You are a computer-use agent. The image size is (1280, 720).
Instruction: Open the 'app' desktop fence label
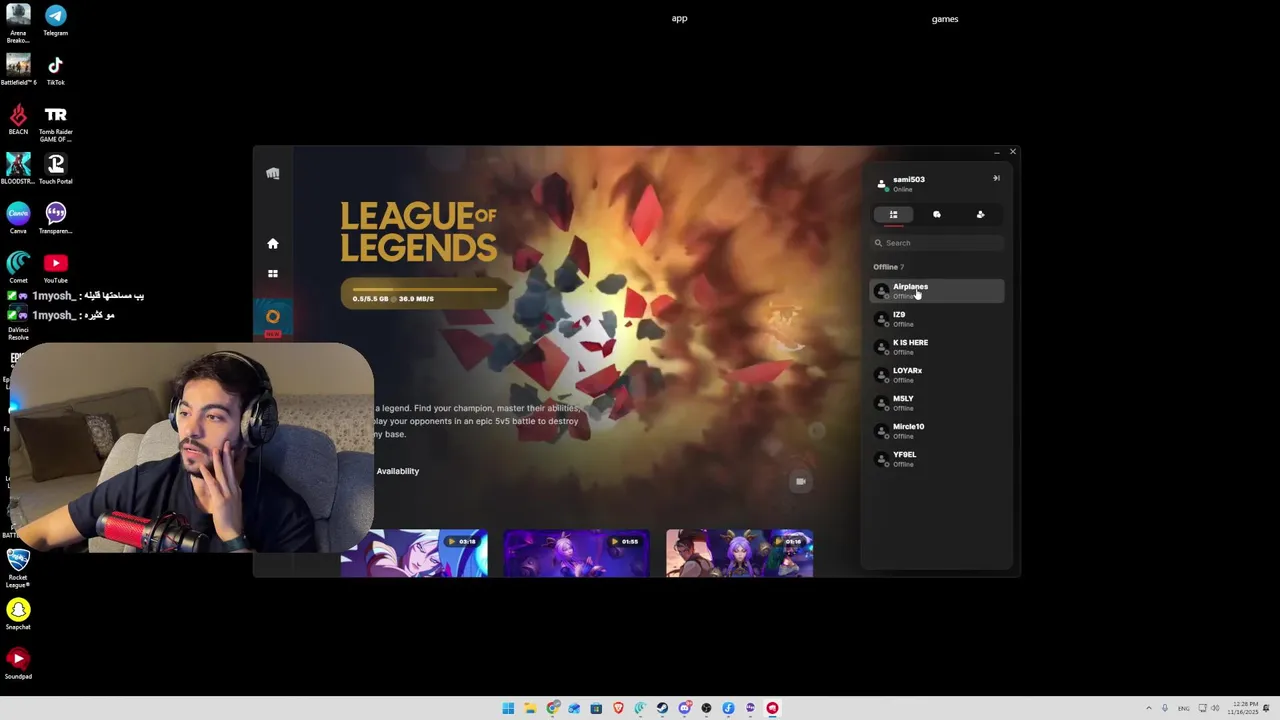[x=679, y=18]
